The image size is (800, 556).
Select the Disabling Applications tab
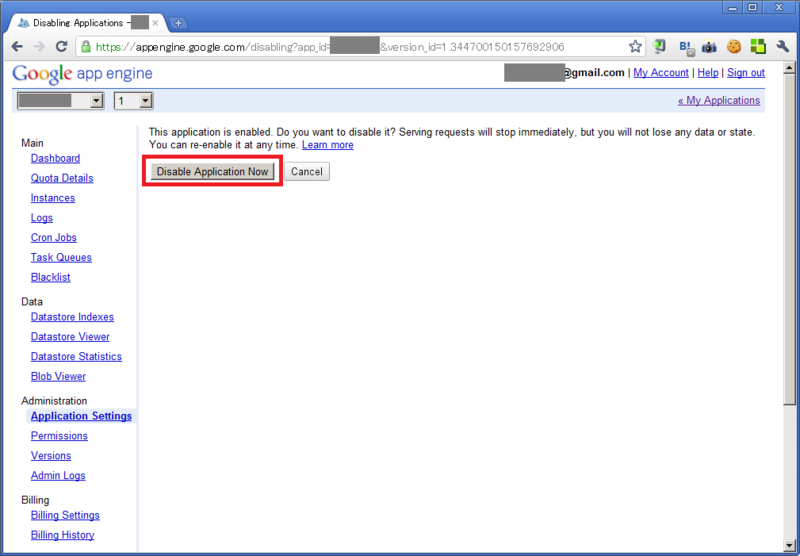[x=88, y=23]
